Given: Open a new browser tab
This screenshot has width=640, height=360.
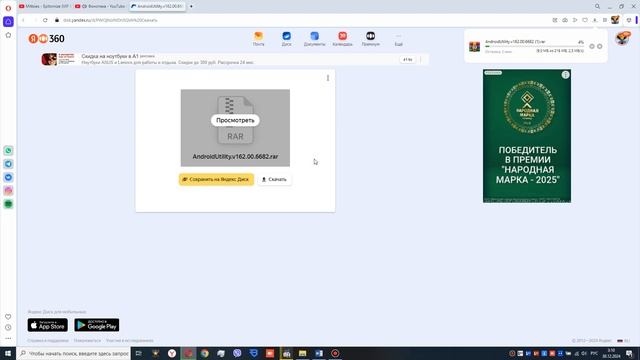Looking at the screenshot, I should click(191, 7).
